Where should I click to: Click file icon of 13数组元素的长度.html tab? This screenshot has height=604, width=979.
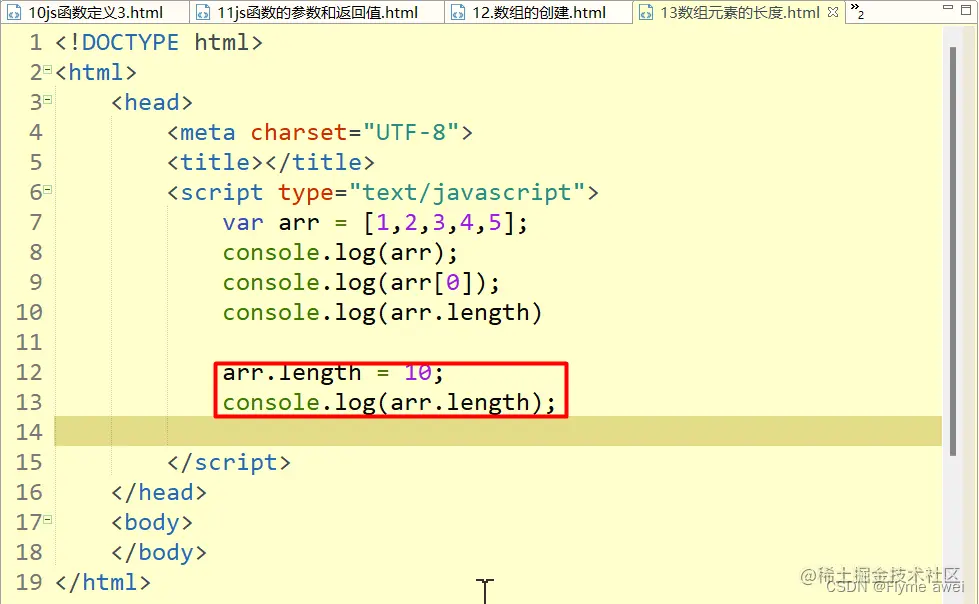pos(646,12)
